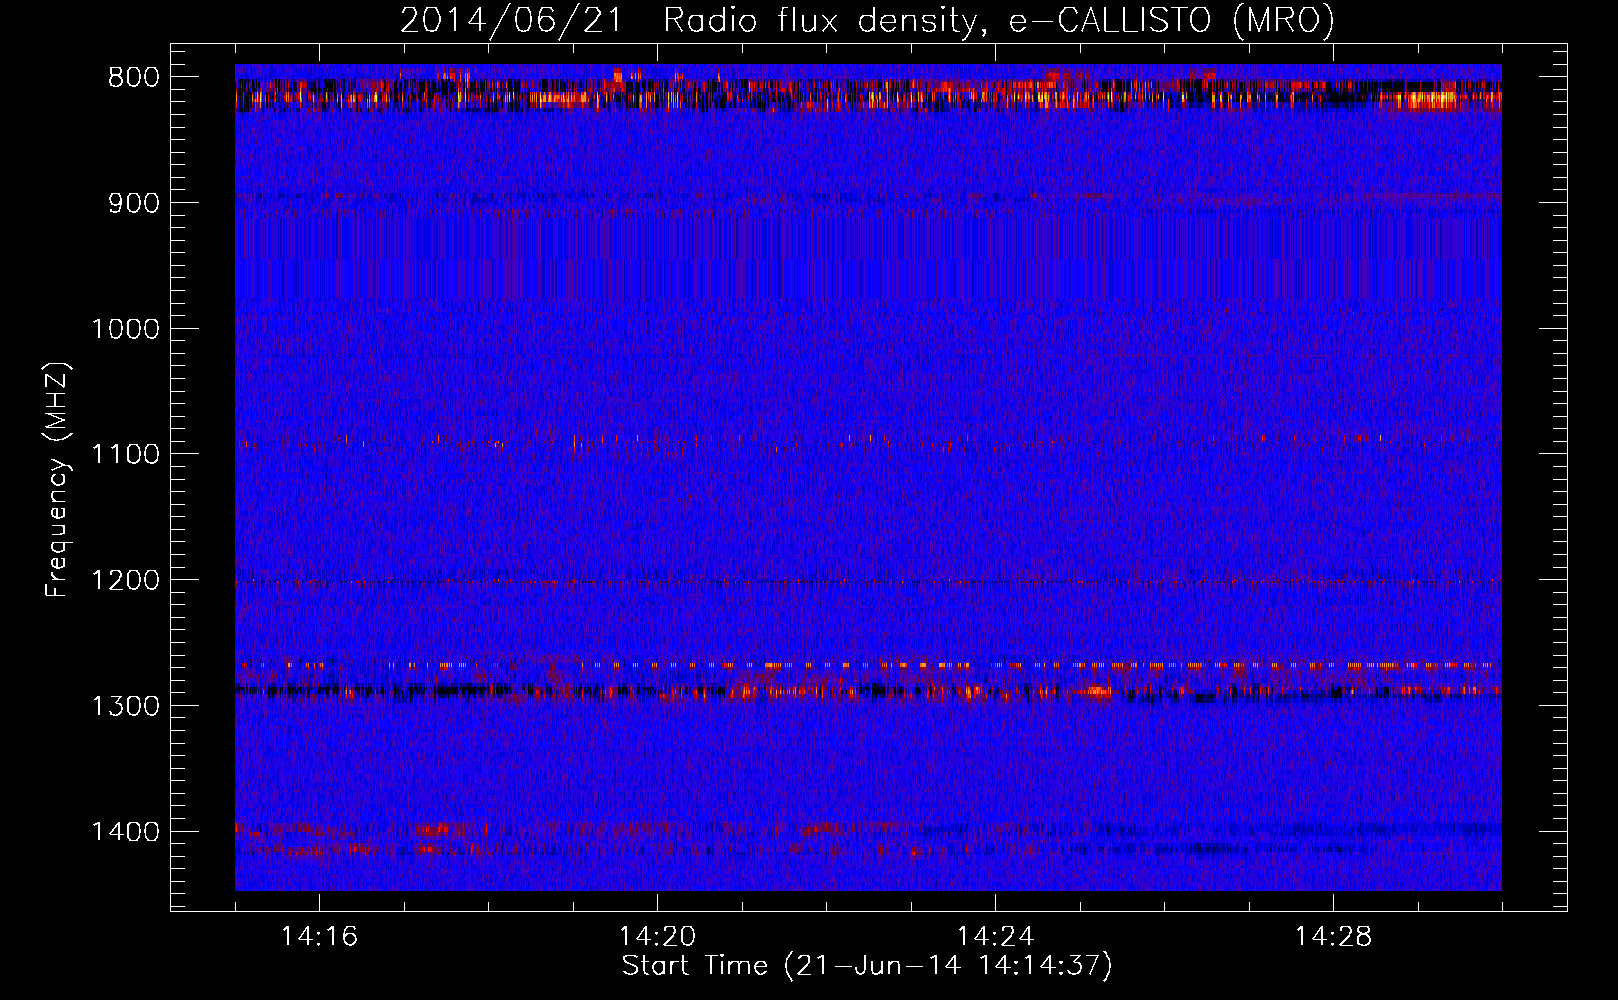Select the 1100 frequency axis label
This screenshot has width=1618, height=1000.
click(x=125, y=455)
